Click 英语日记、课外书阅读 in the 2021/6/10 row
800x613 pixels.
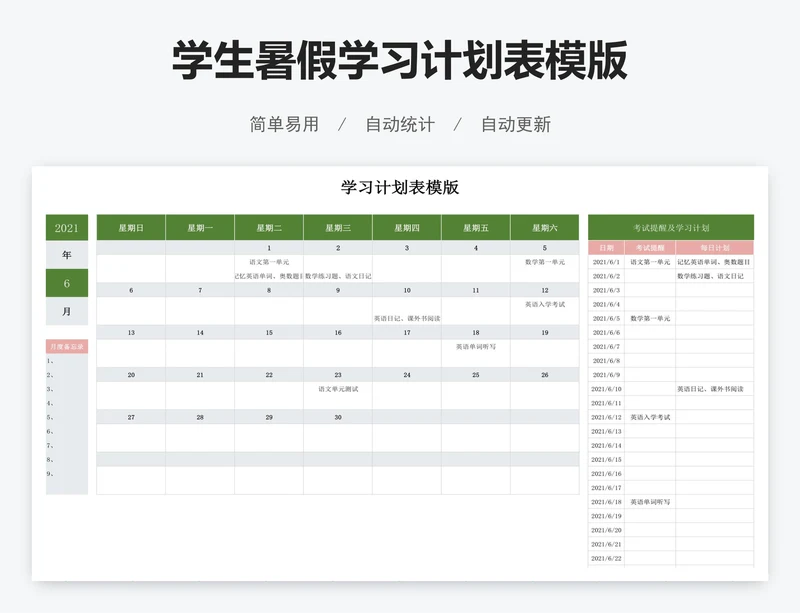tap(711, 389)
